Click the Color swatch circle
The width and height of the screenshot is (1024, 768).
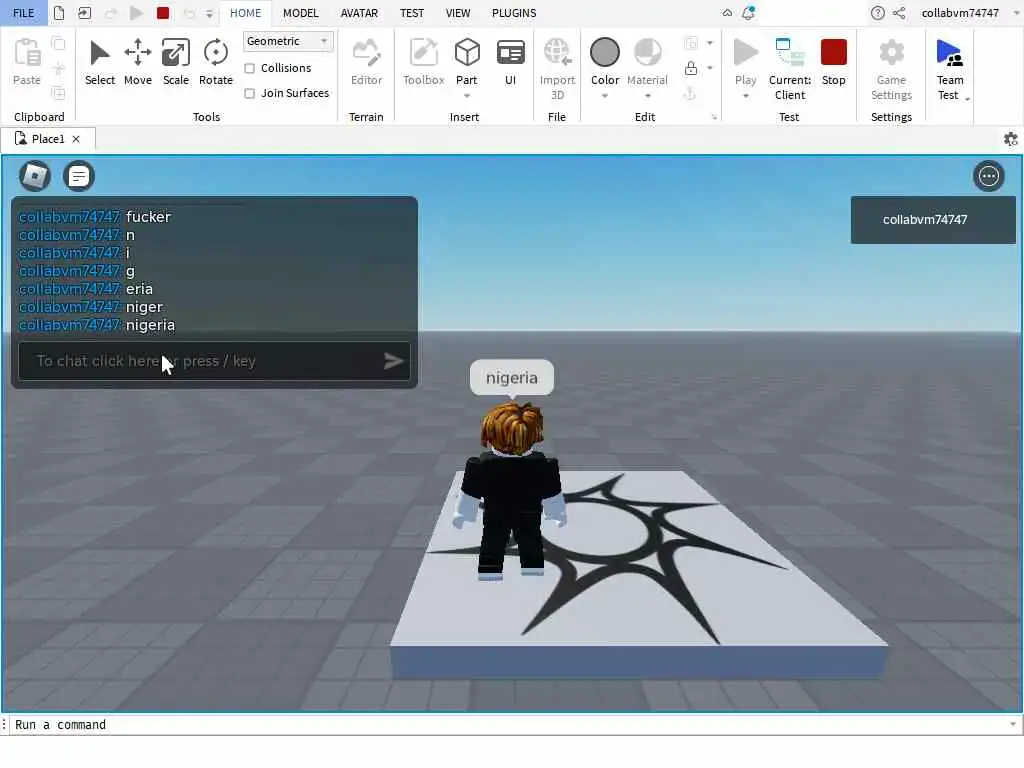[x=605, y=52]
